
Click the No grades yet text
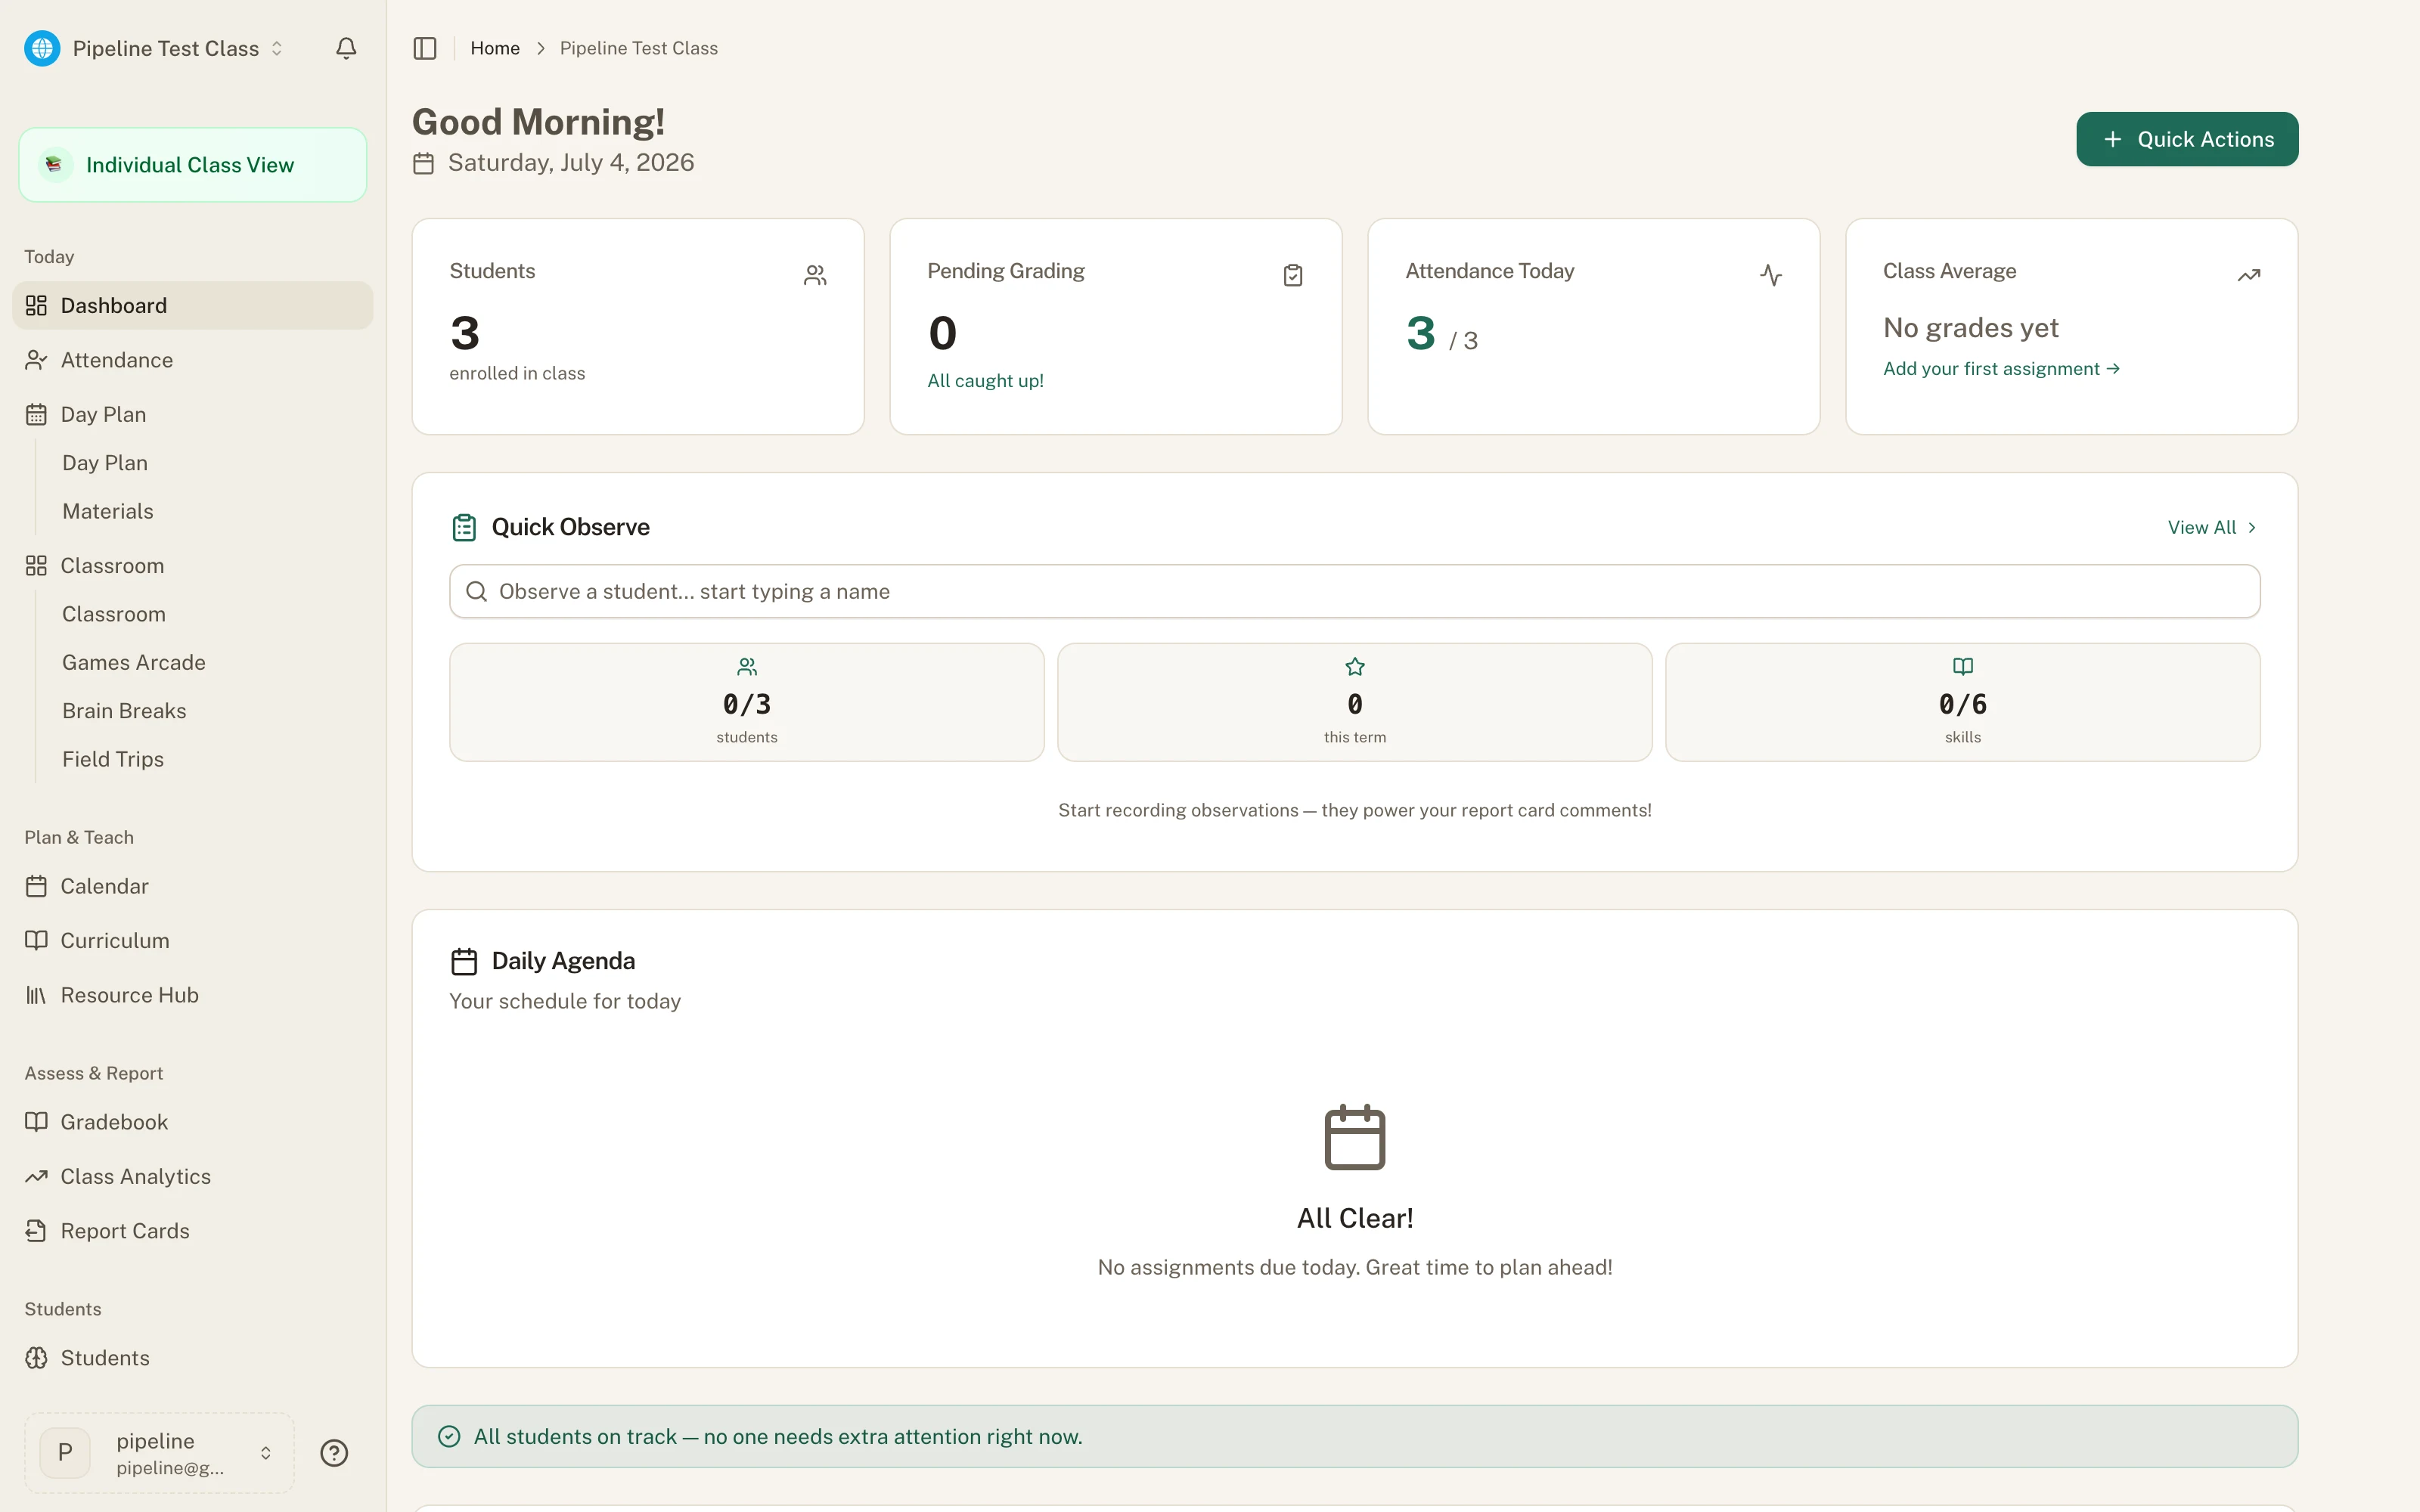tap(1970, 328)
